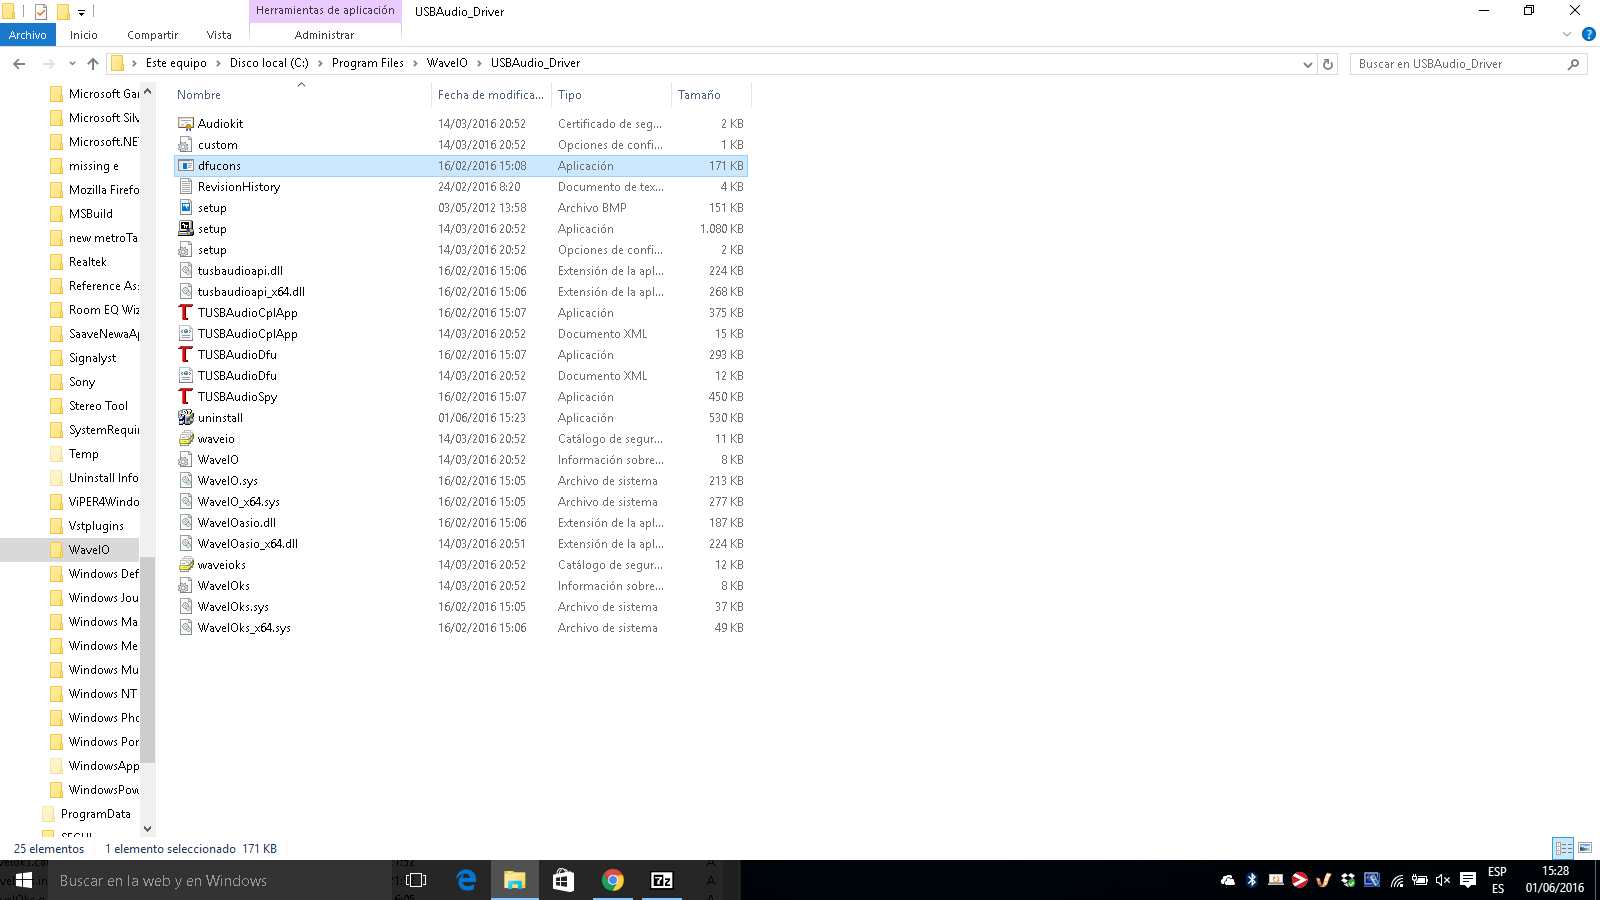Sort by Fecha de modificación column
This screenshot has width=1600, height=900.
coord(491,95)
